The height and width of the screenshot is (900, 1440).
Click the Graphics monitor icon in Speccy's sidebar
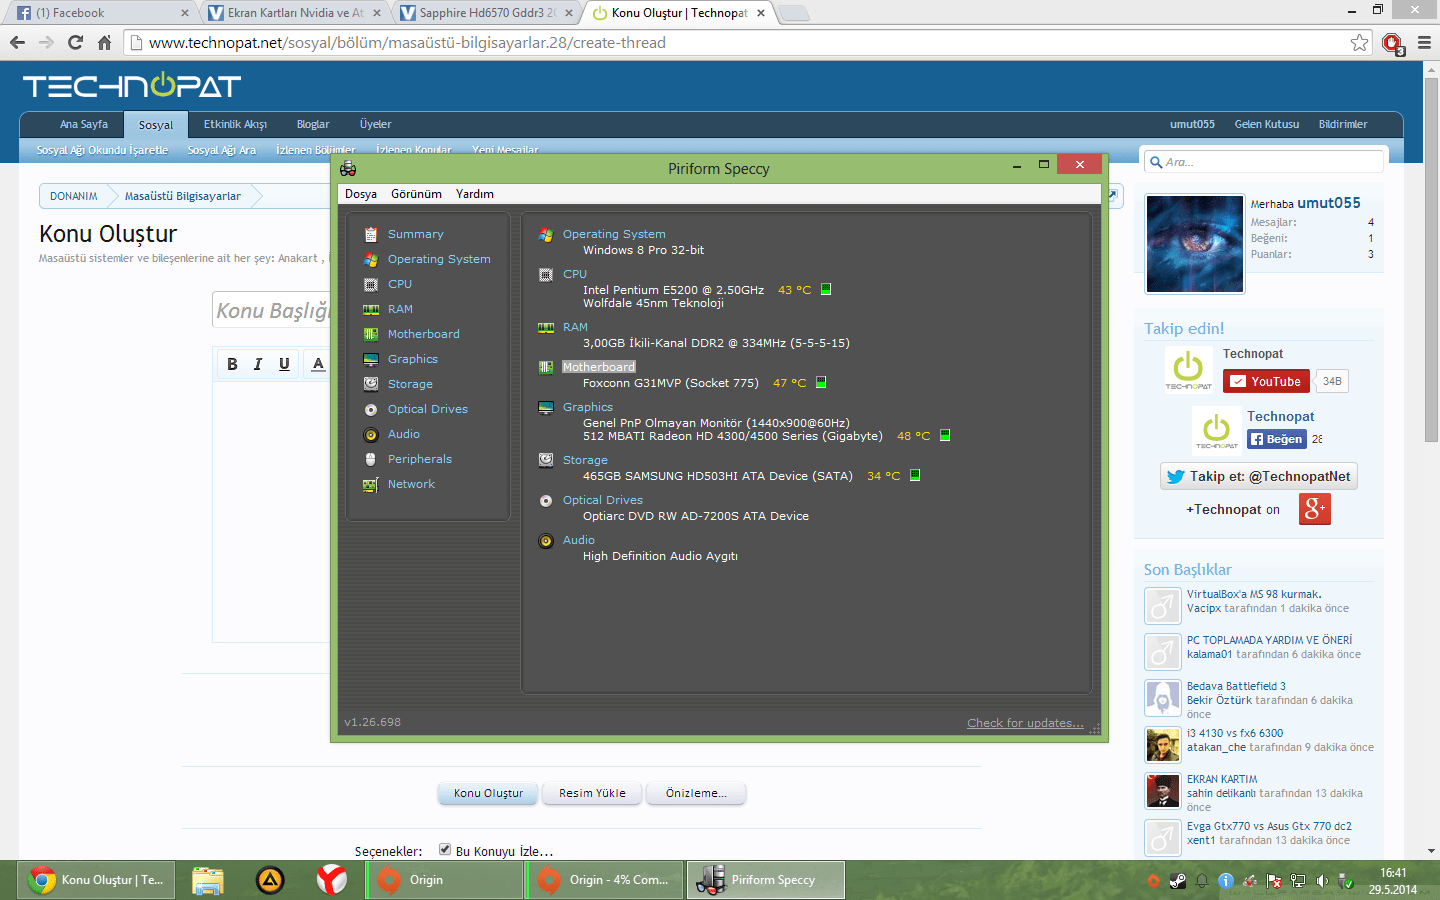click(370, 359)
